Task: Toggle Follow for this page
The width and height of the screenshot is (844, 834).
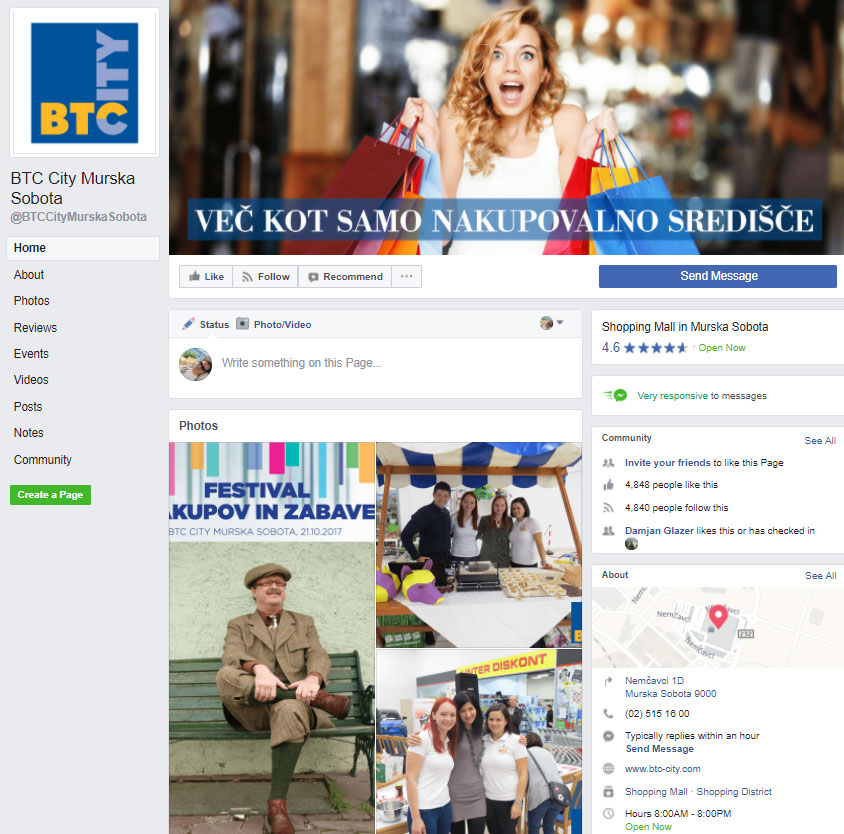Action: pyautogui.click(x=265, y=277)
